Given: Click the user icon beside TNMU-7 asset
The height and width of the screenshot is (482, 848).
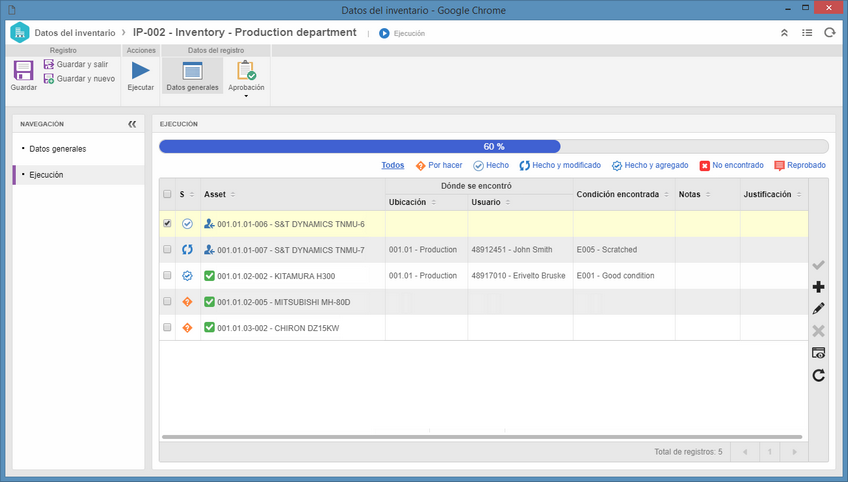Looking at the screenshot, I should 209,249.
